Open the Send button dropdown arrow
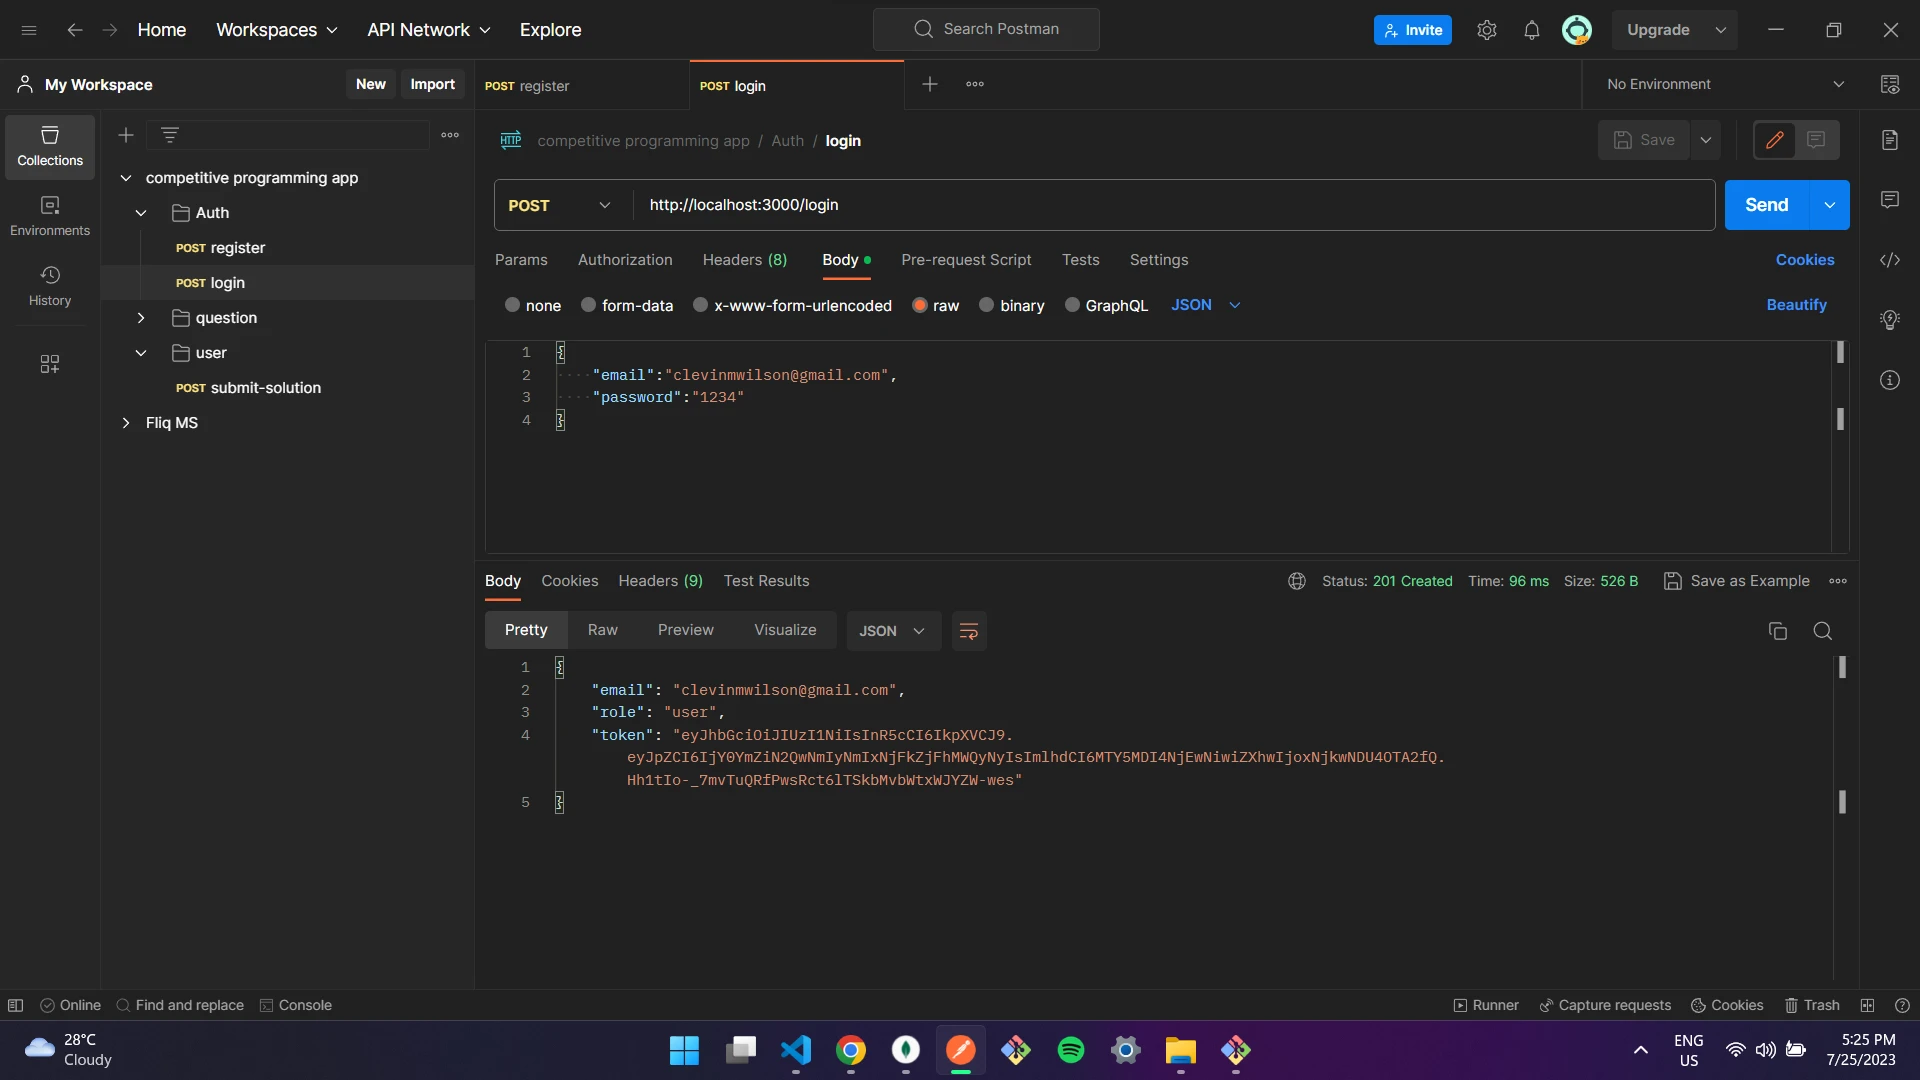Image resolution: width=1920 pixels, height=1080 pixels. 1829,205
